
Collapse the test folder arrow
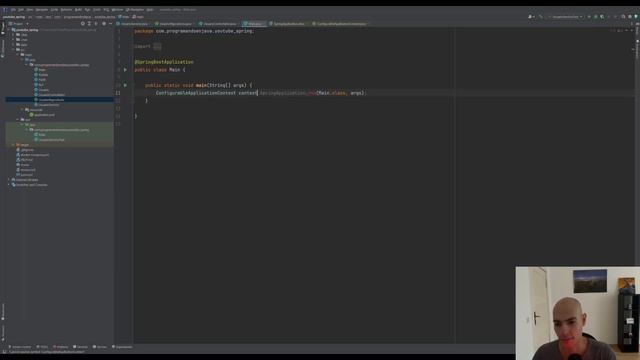coord(18,120)
